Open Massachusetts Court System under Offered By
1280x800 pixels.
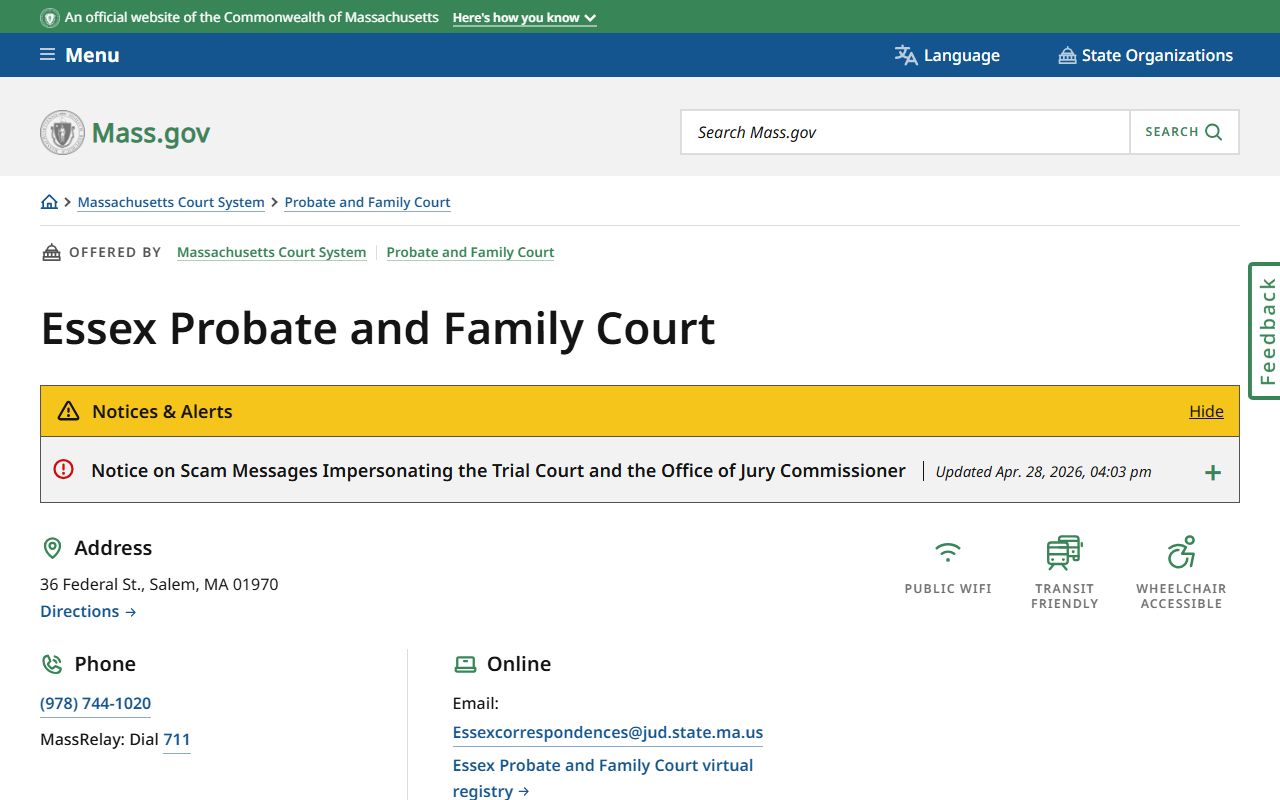click(x=272, y=252)
